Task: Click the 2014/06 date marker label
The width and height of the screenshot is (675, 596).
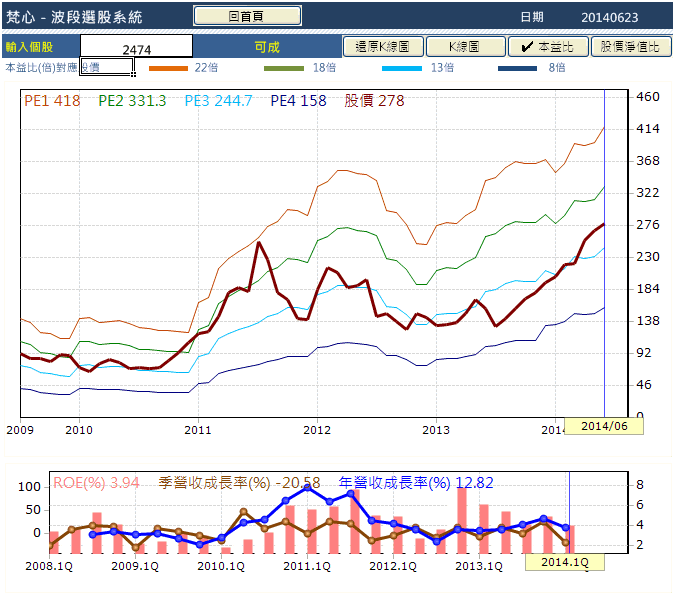Action: coord(604,426)
